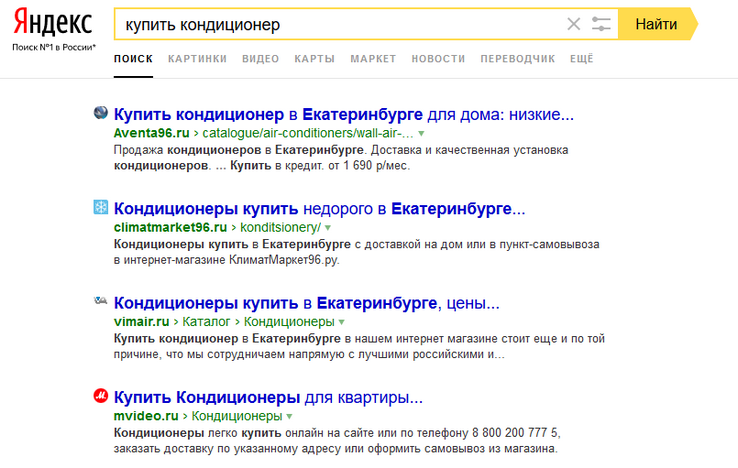Click the Кондиционеры breadcrumb of vimair.ru
The image size is (738, 468).
[x=289, y=322]
